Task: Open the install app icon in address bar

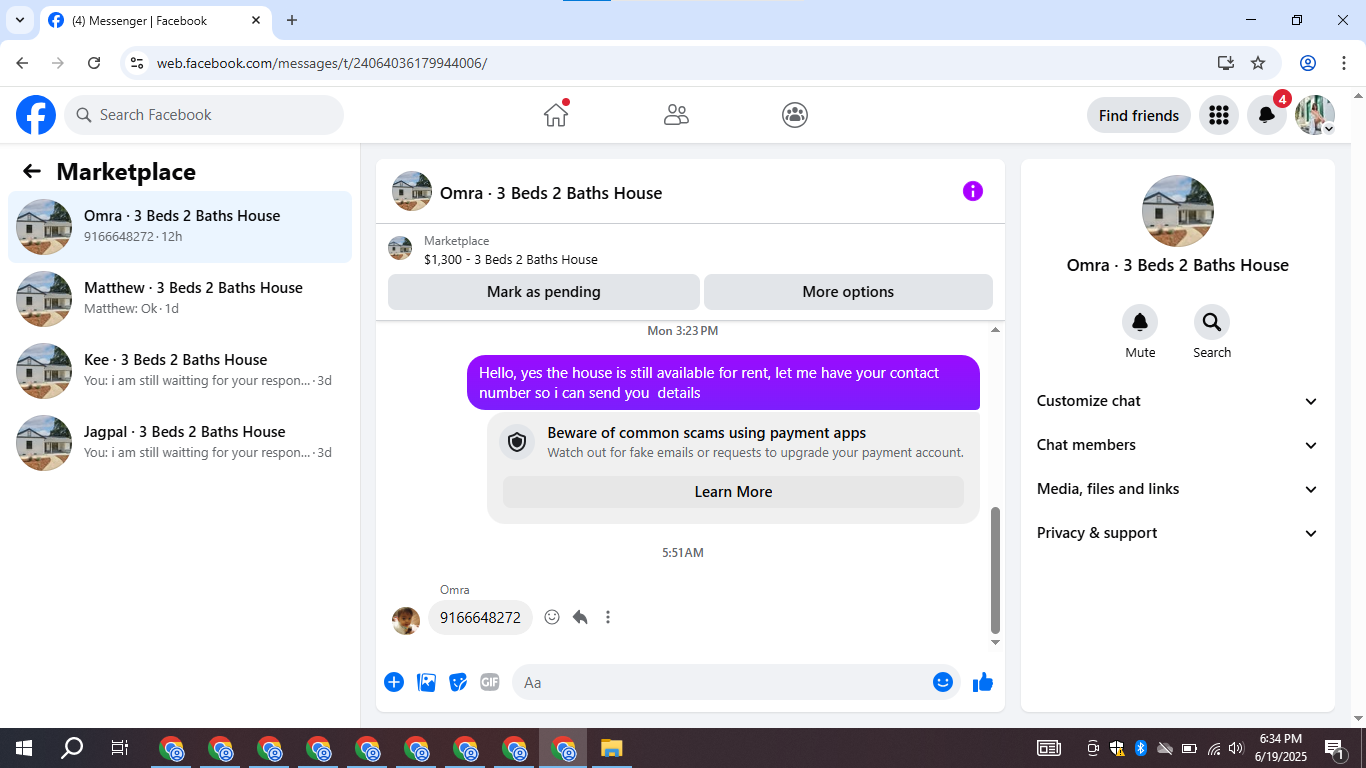Action: click(x=1226, y=63)
